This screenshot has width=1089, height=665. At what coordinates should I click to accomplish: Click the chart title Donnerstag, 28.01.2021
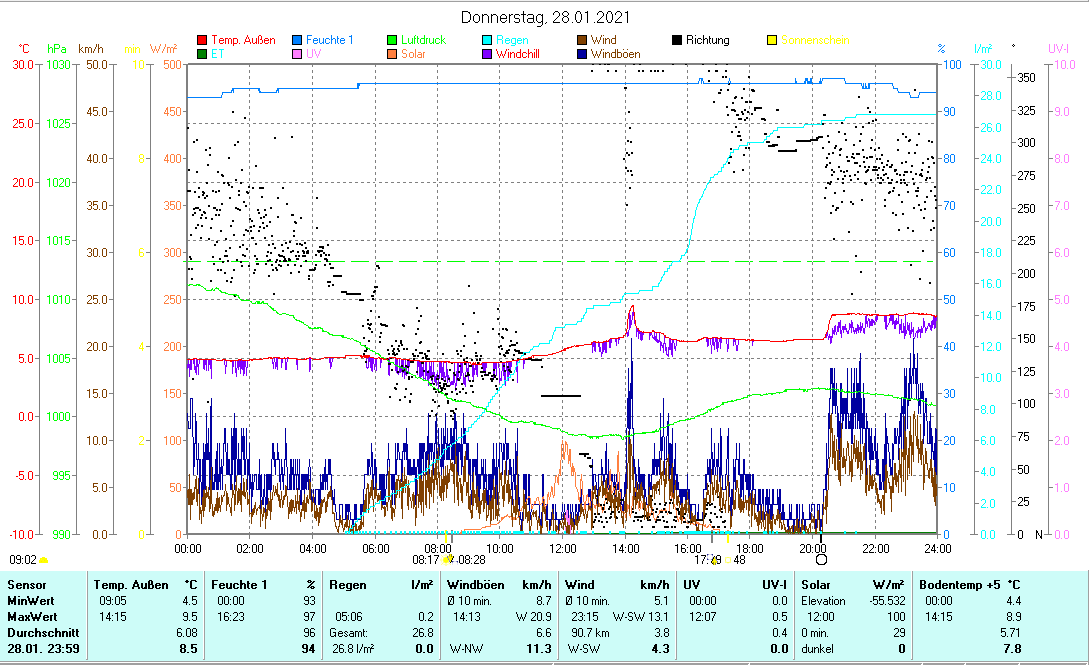(x=546, y=18)
